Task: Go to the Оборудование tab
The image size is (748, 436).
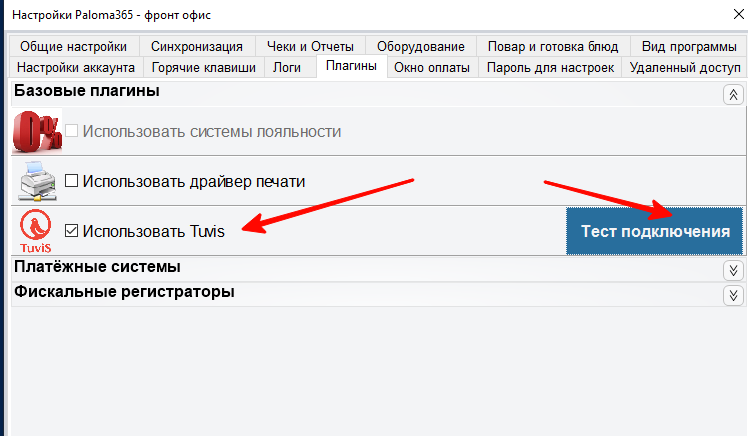Action: pyautogui.click(x=421, y=46)
